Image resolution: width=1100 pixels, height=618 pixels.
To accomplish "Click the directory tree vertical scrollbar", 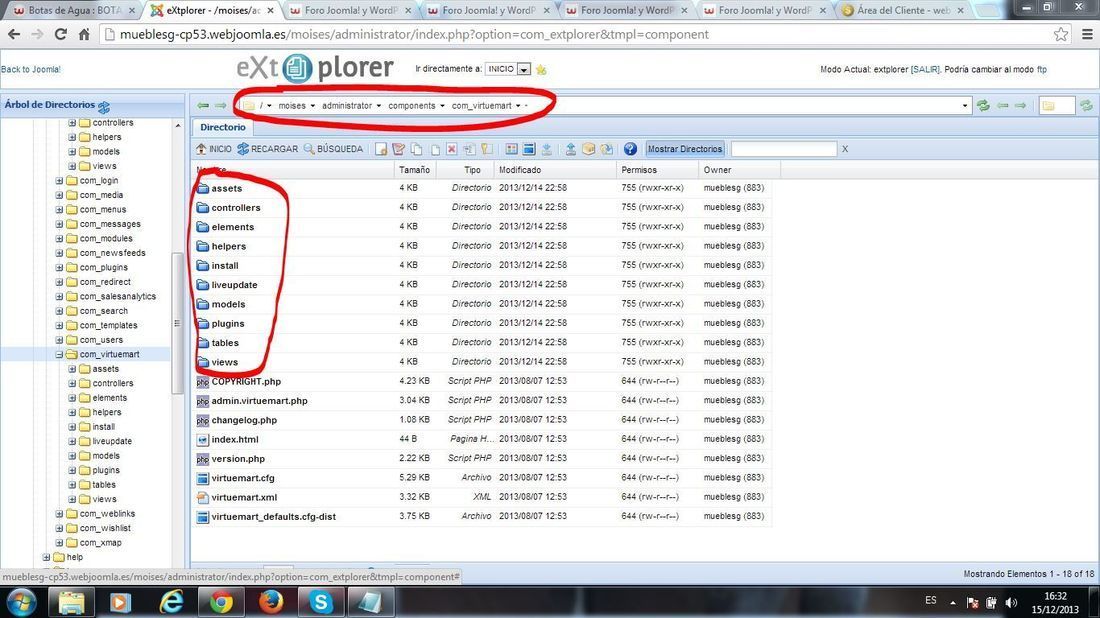I will pyautogui.click(x=177, y=322).
